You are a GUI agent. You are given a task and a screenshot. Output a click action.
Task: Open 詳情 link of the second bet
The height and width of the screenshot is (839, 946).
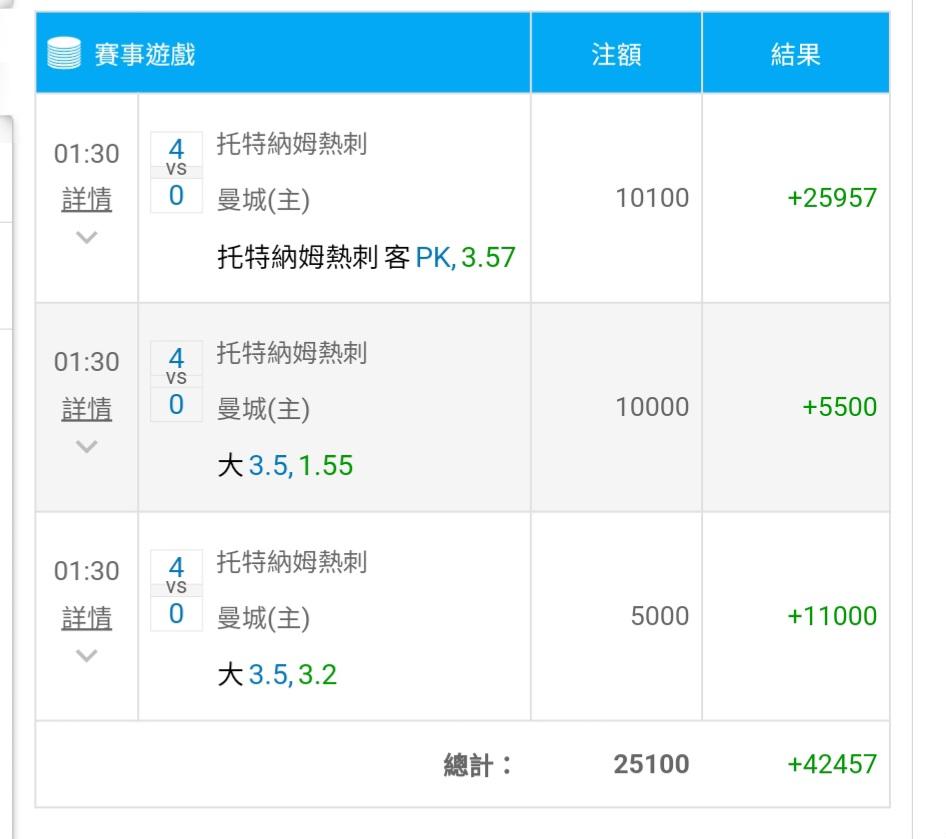click(x=87, y=408)
